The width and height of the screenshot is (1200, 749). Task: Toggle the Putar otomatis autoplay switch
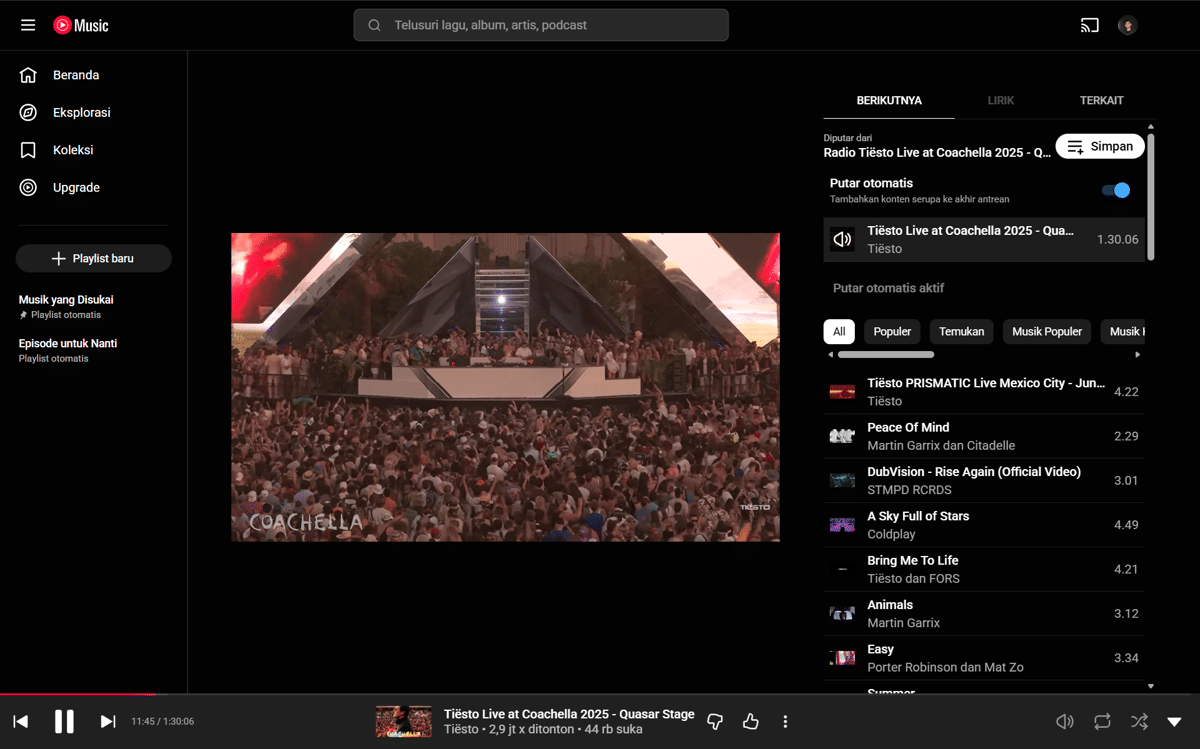(x=1116, y=190)
